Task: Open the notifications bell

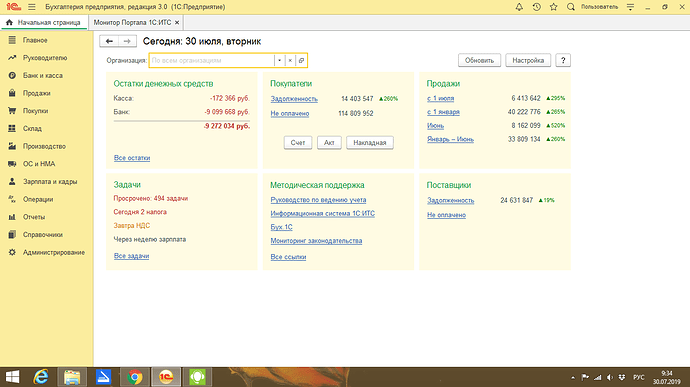Action: pyautogui.click(x=519, y=7)
